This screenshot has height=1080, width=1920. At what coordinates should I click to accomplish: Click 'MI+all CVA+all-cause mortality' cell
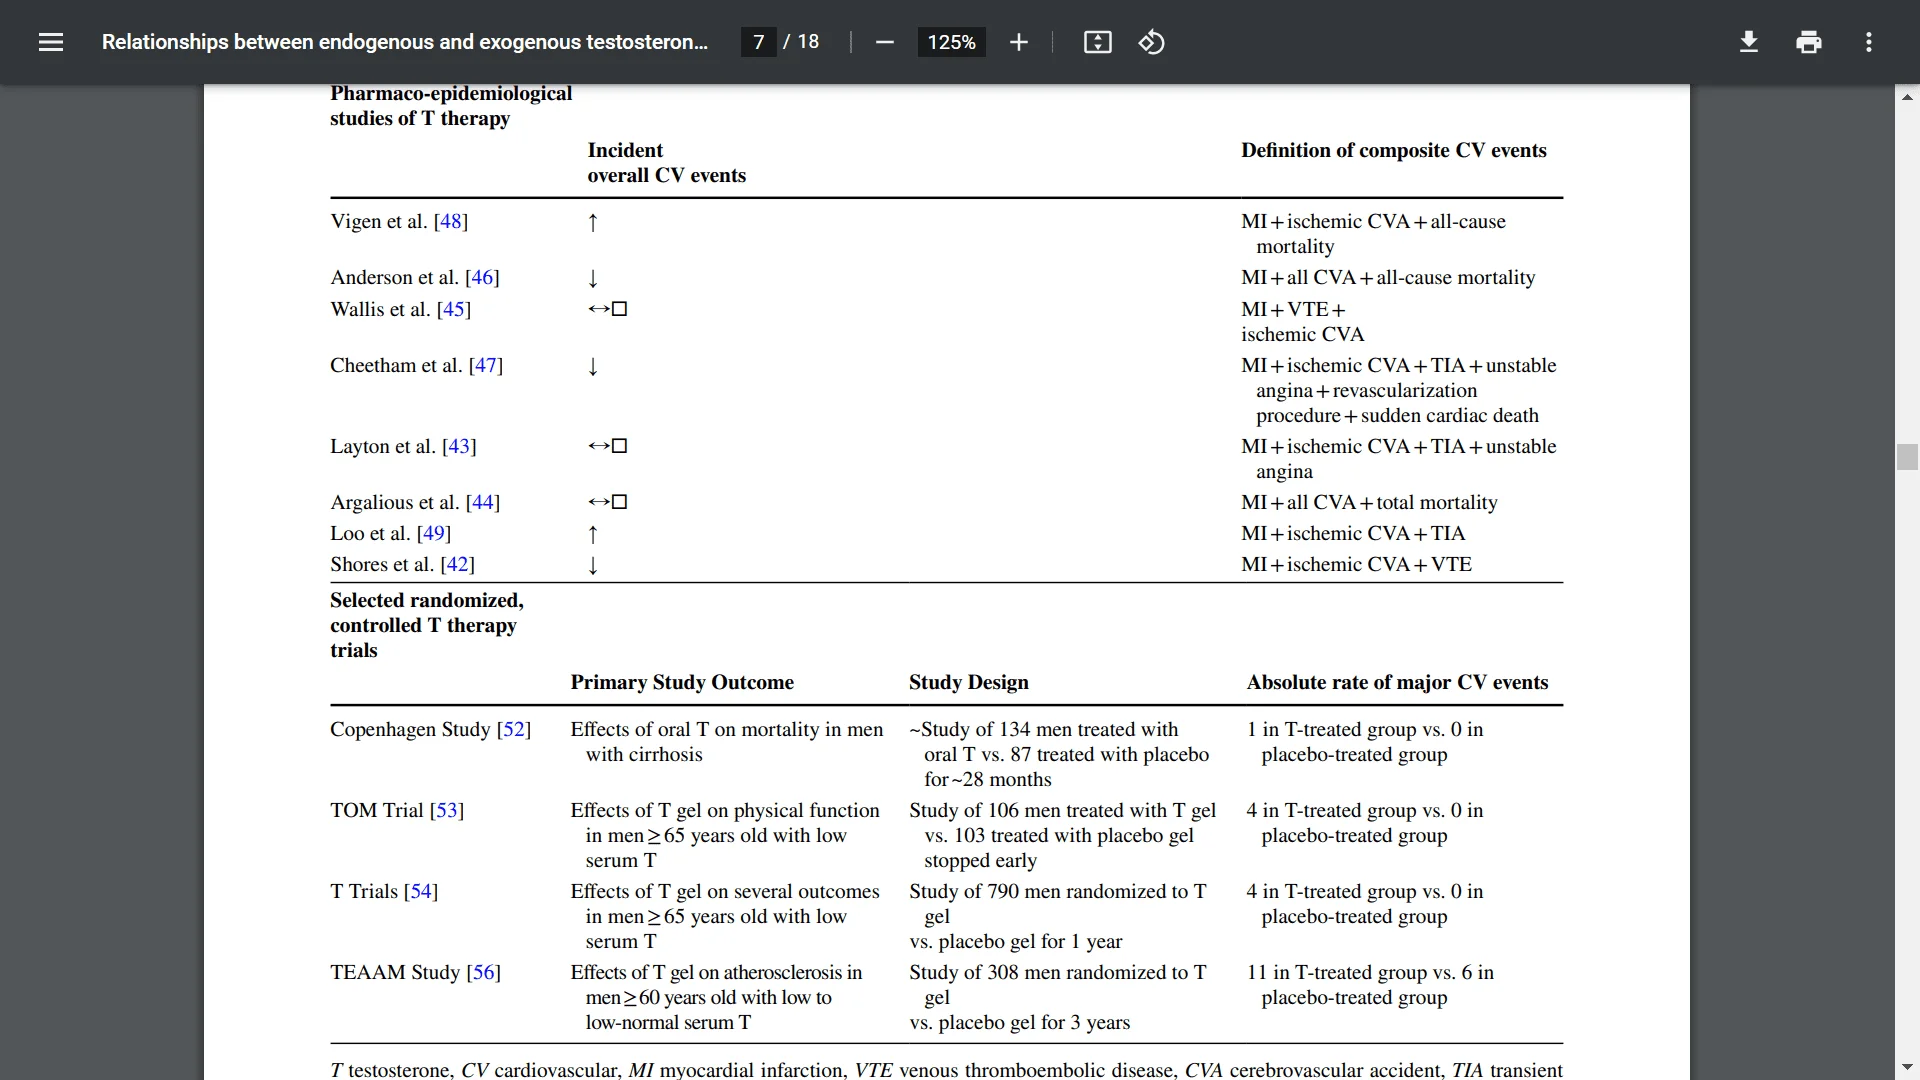[x=1388, y=277]
